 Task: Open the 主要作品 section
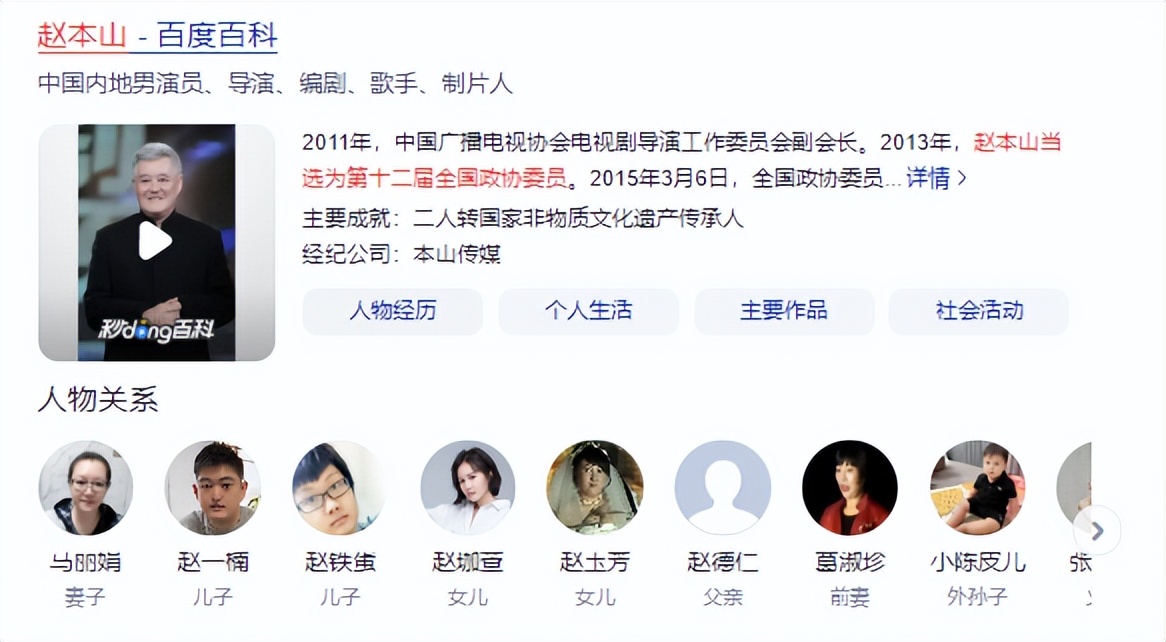[x=784, y=311]
